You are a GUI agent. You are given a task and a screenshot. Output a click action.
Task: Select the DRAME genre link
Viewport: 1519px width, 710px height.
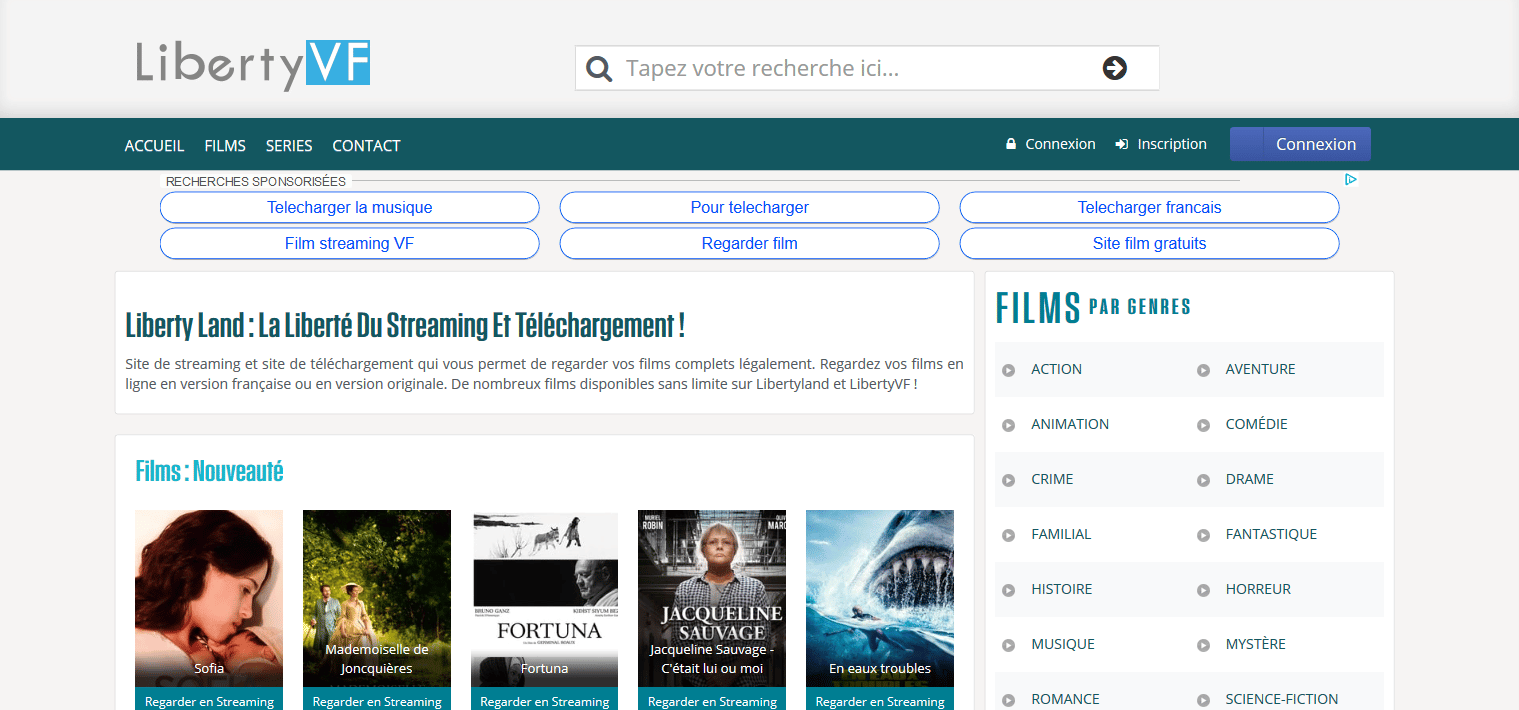(1249, 479)
